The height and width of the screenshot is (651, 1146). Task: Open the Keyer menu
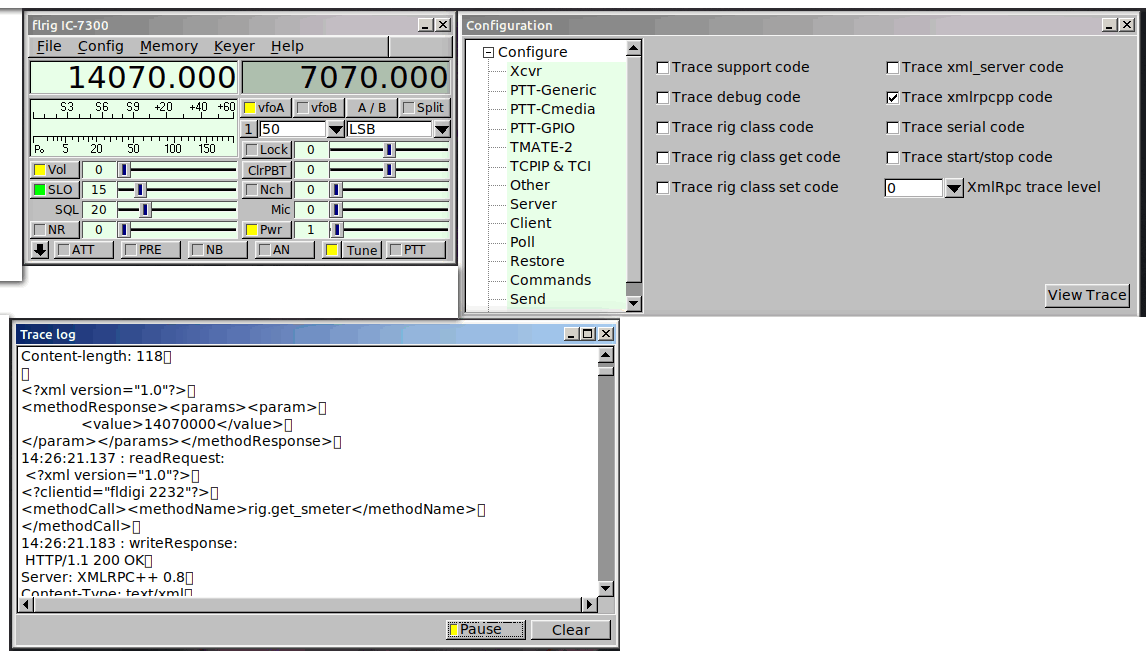(234, 46)
